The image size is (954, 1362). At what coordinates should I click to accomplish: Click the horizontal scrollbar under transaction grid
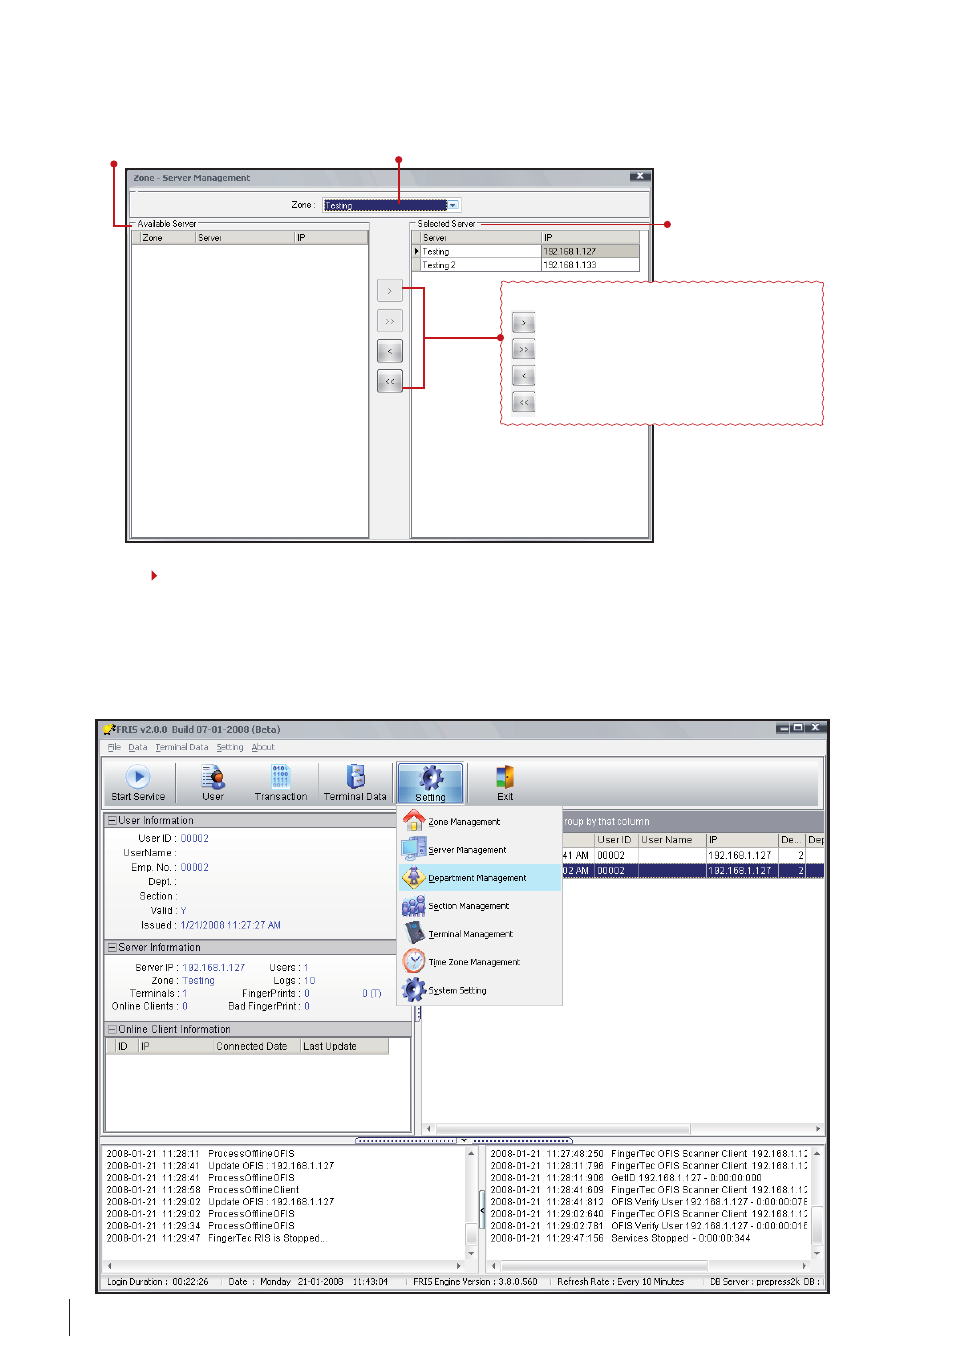(623, 1129)
